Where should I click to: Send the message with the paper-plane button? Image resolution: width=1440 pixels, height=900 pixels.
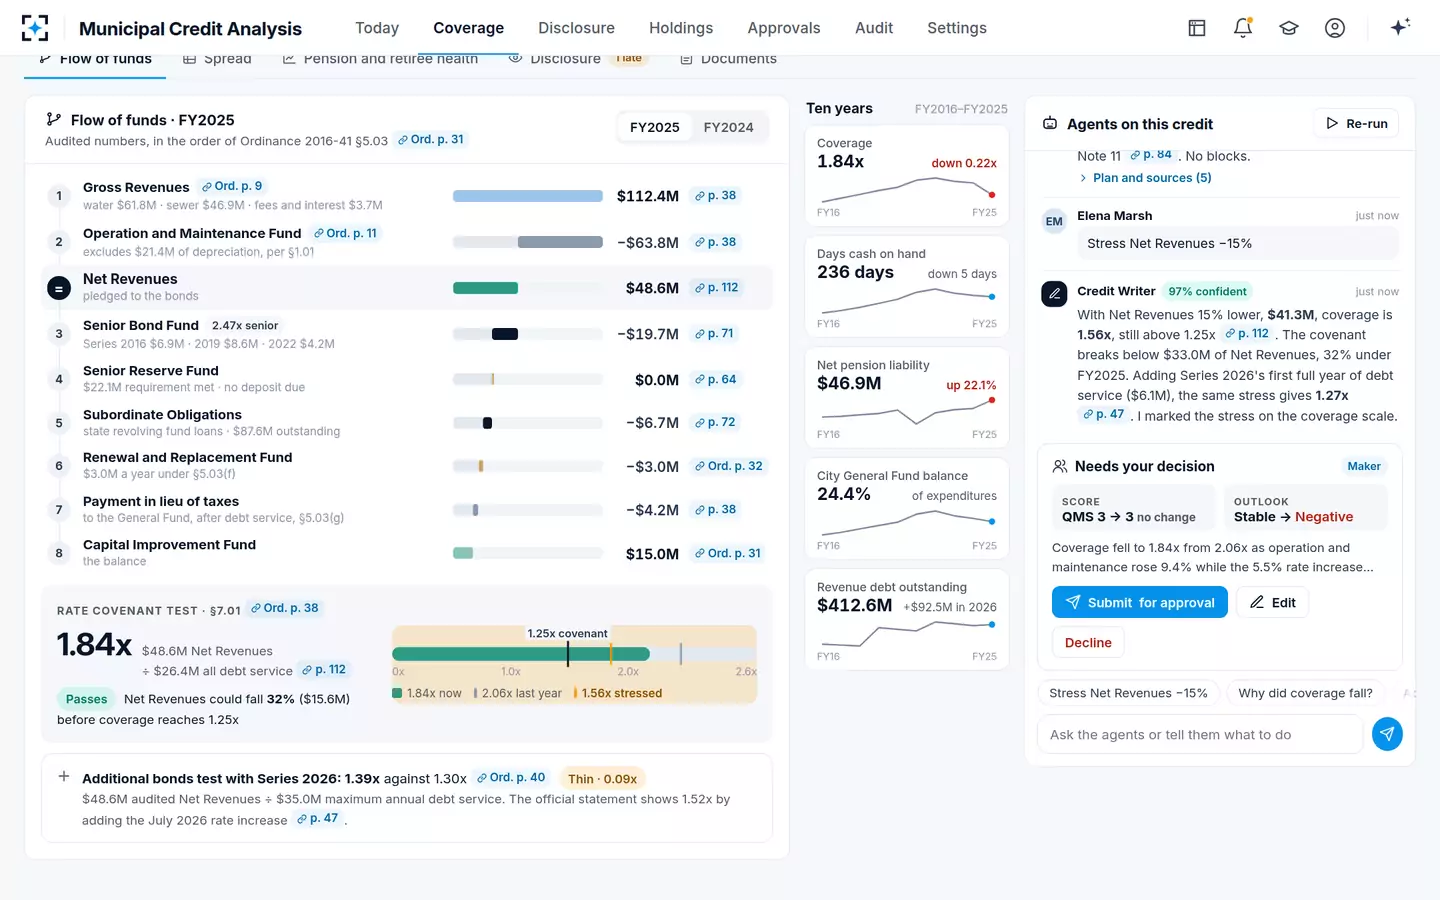1387,734
